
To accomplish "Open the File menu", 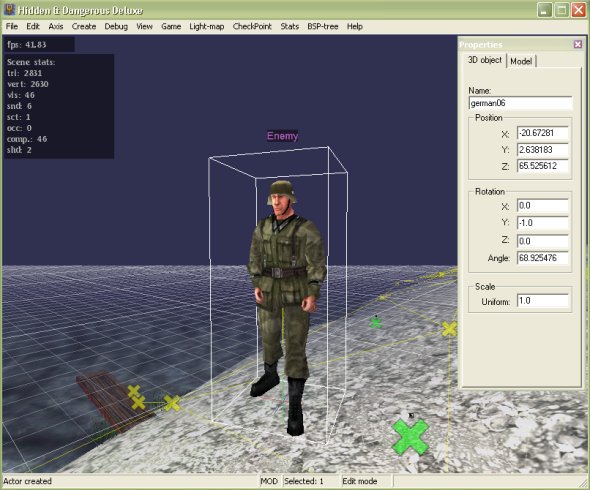I will (x=12, y=26).
